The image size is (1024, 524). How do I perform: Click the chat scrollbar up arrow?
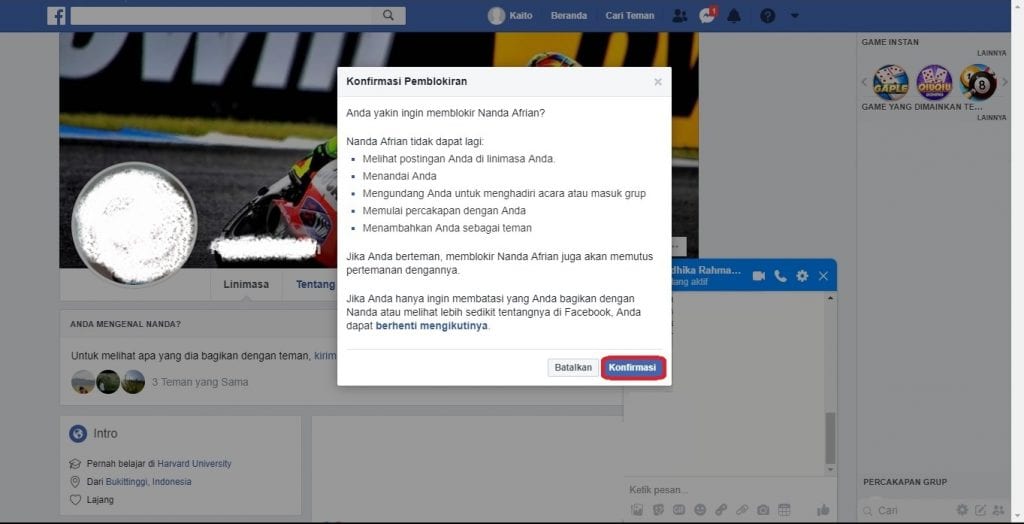830,298
